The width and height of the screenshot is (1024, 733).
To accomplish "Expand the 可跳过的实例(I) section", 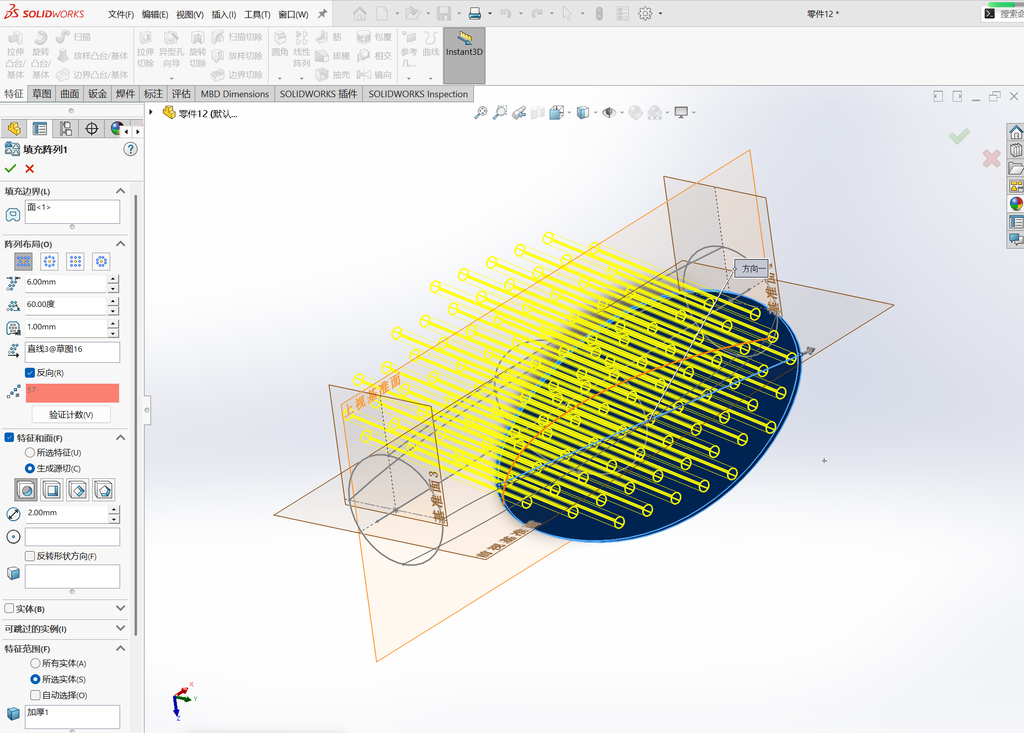I will pos(120,628).
